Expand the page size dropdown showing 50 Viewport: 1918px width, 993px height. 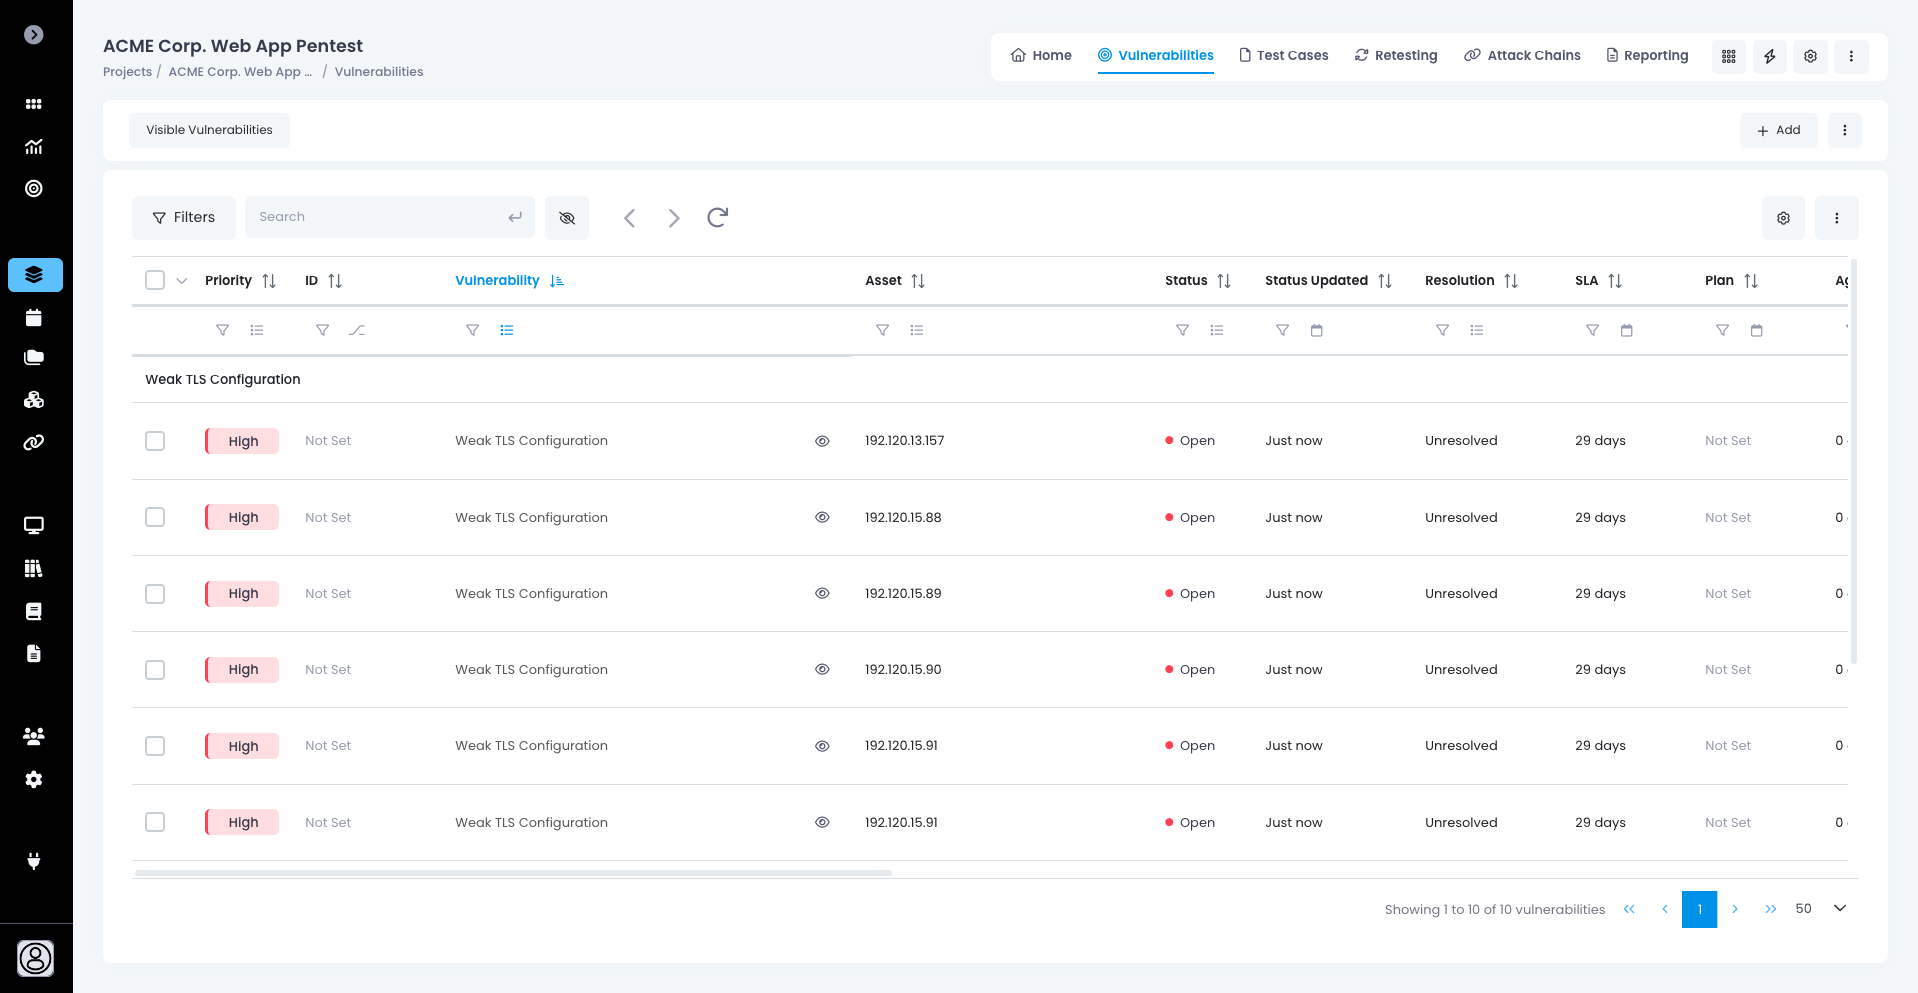tap(1839, 909)
